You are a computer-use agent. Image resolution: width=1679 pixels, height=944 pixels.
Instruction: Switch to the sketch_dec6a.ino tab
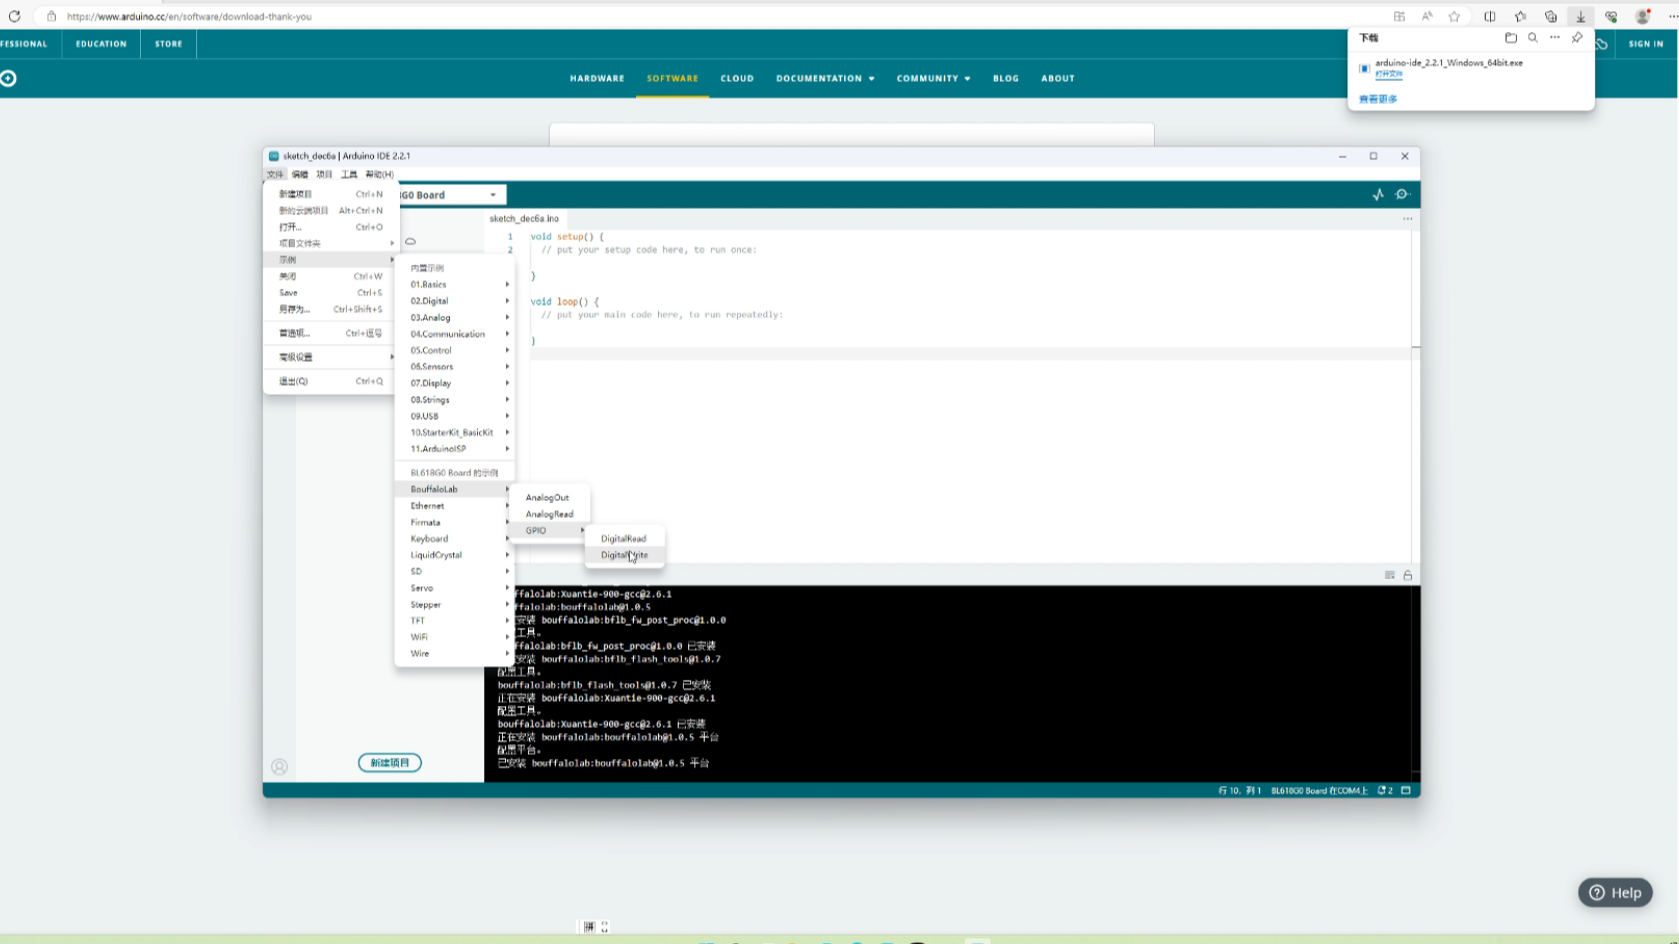pos(524,218)
